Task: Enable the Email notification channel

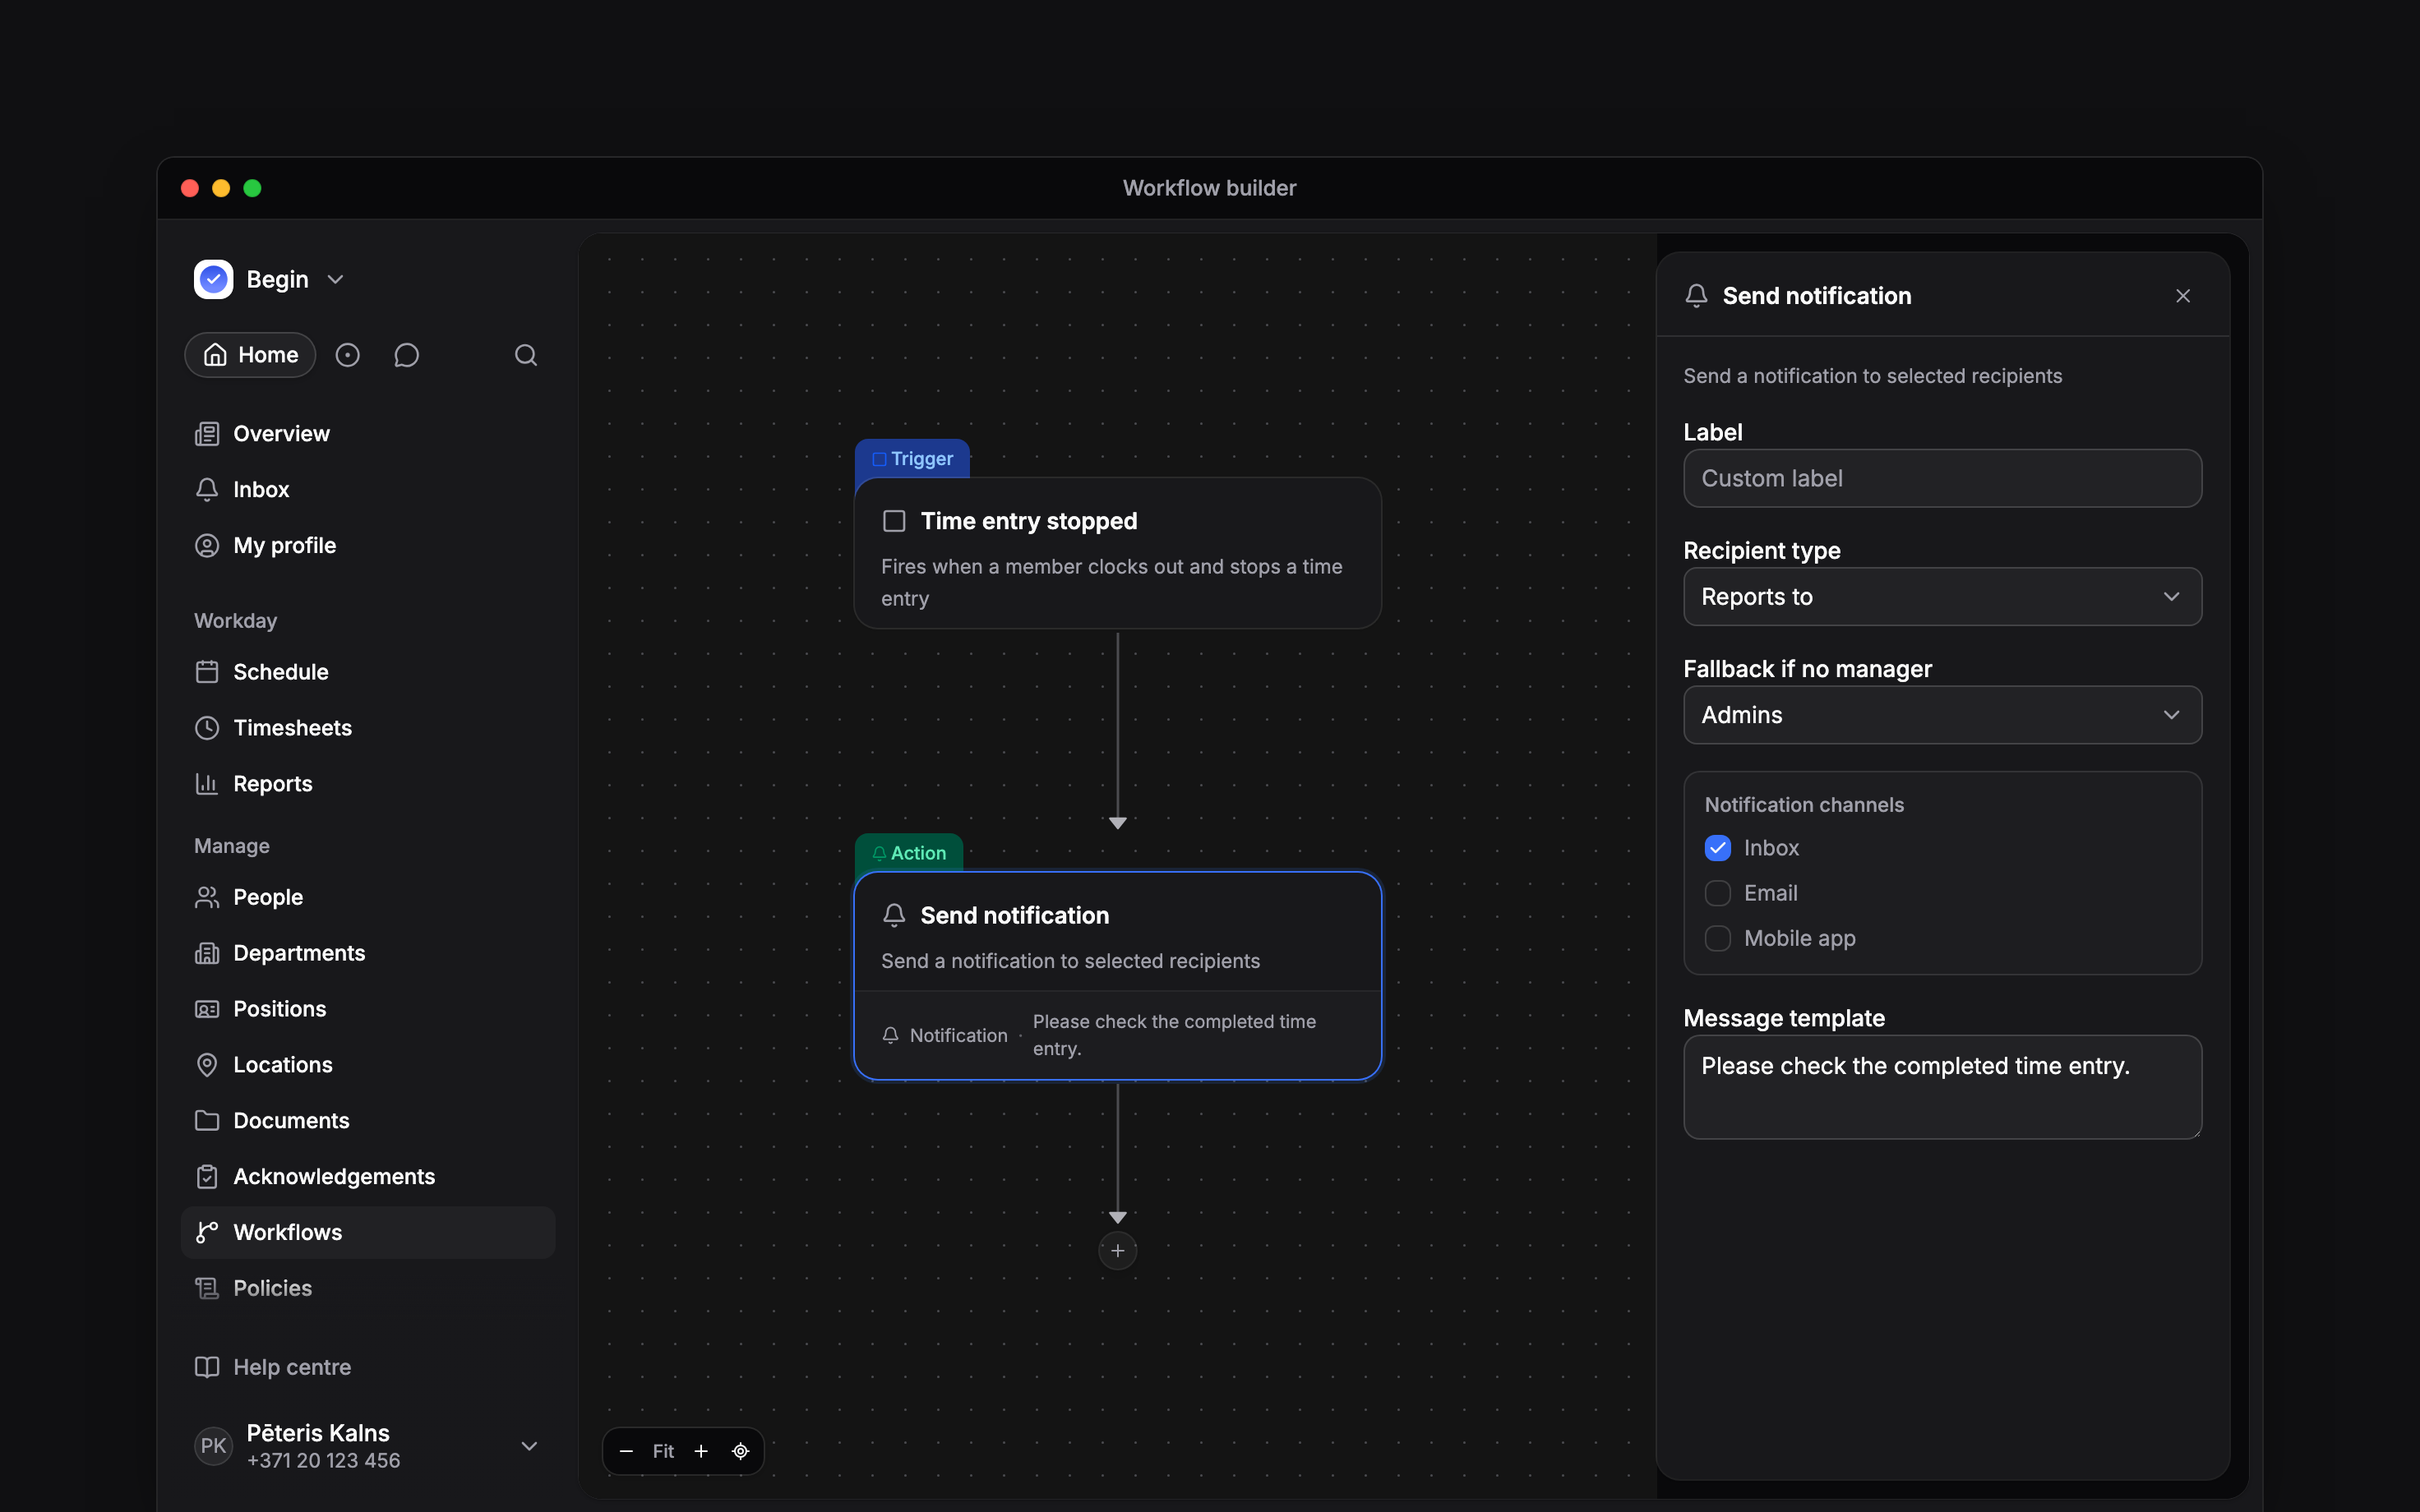Action: click(x=1717, y=893)
